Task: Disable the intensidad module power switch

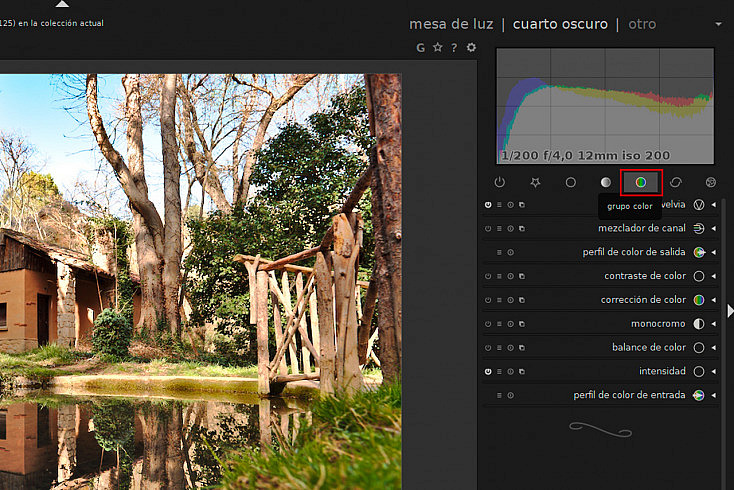Action: tap(488, 372)
